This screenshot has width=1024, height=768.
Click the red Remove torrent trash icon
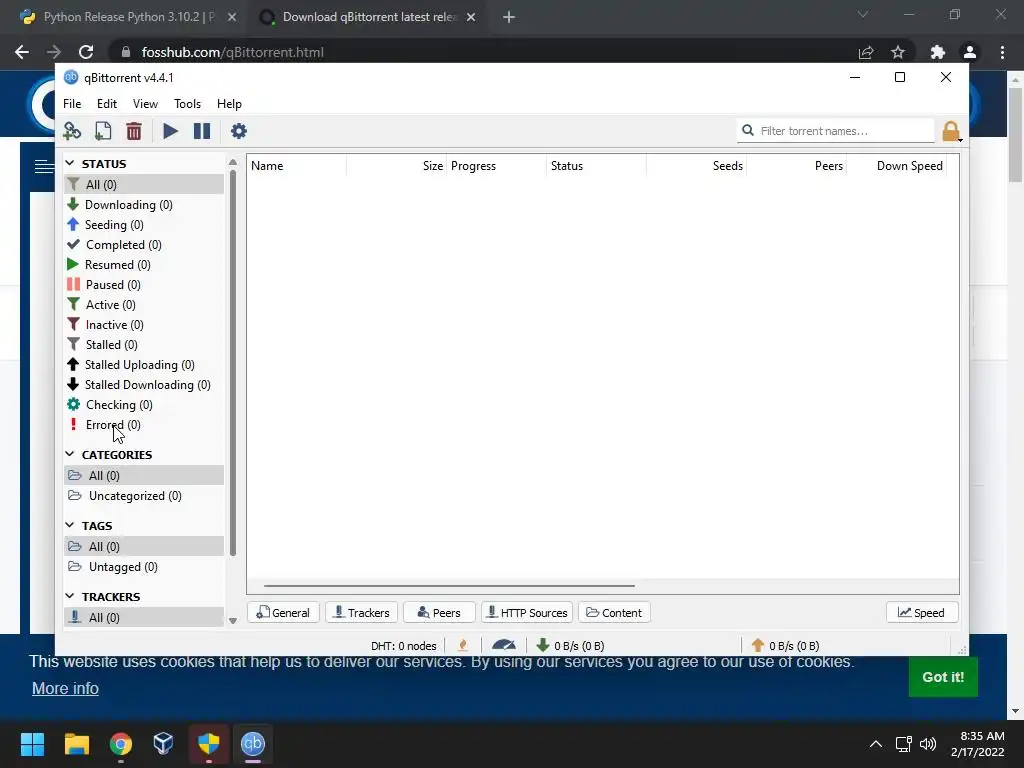tap(134, 131)
